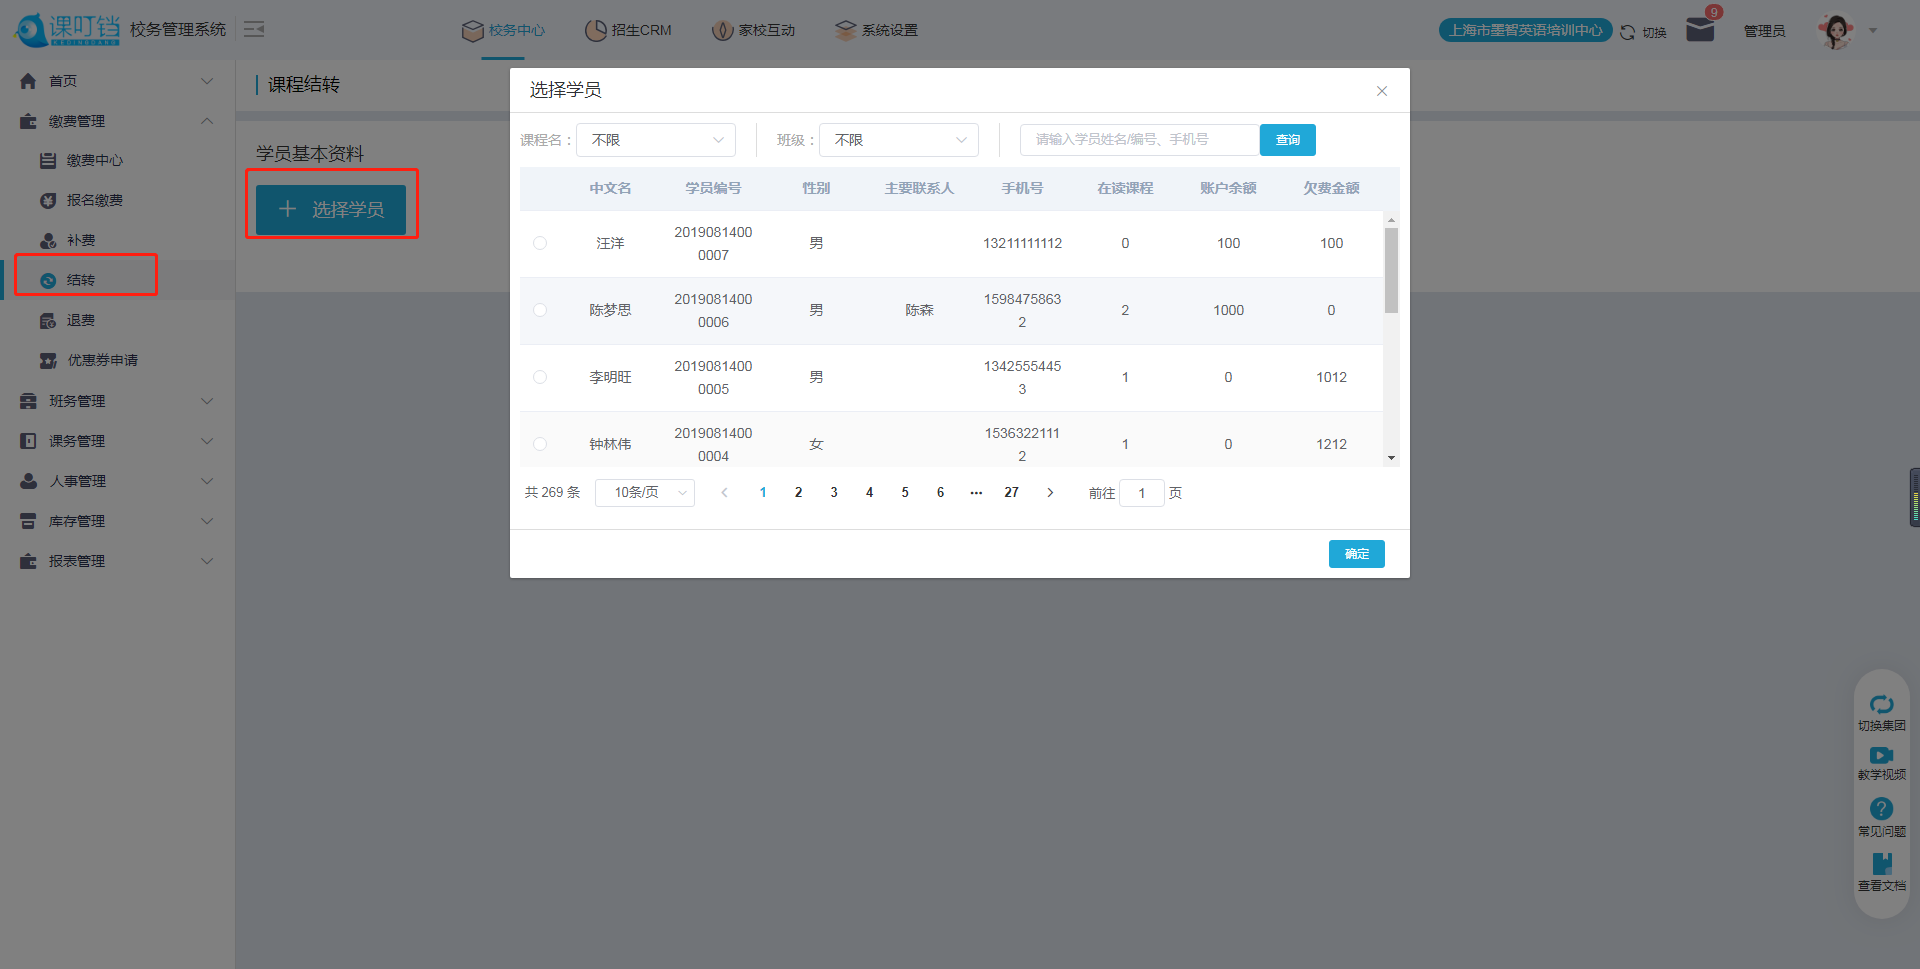
Task: Click the 查询 search button
Action: tap(1288, 140)
